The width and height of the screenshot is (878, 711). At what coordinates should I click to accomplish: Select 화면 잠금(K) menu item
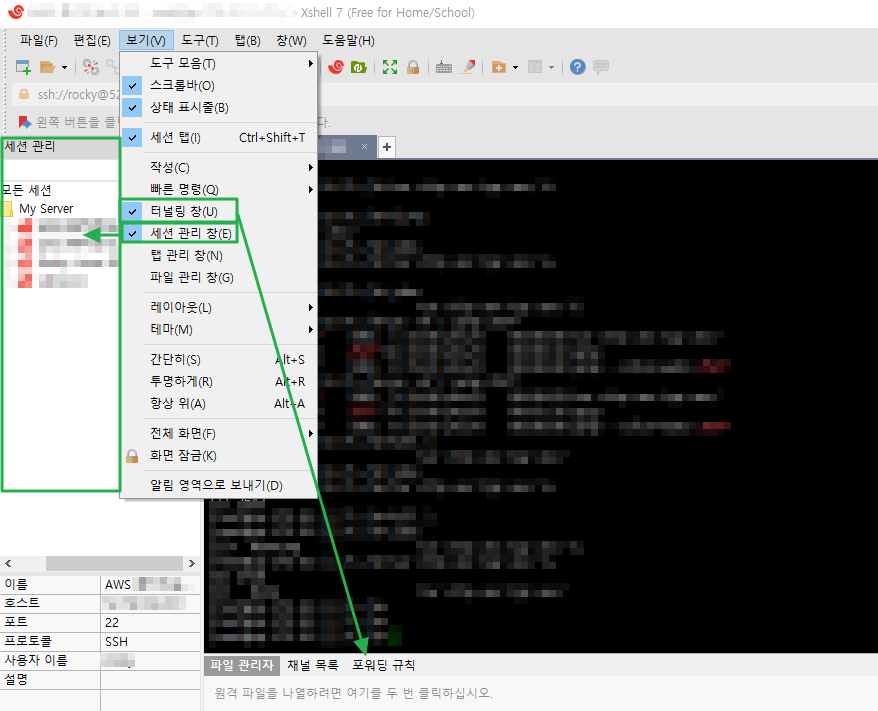pyautogui.click(x=219, y=455)
